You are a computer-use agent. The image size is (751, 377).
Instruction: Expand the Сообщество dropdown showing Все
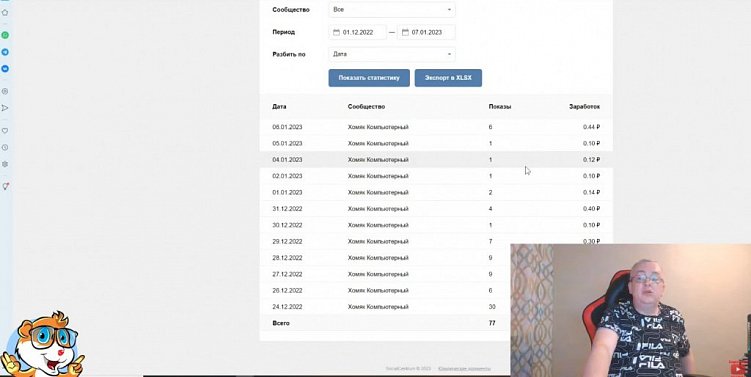(x=392, y=10)
